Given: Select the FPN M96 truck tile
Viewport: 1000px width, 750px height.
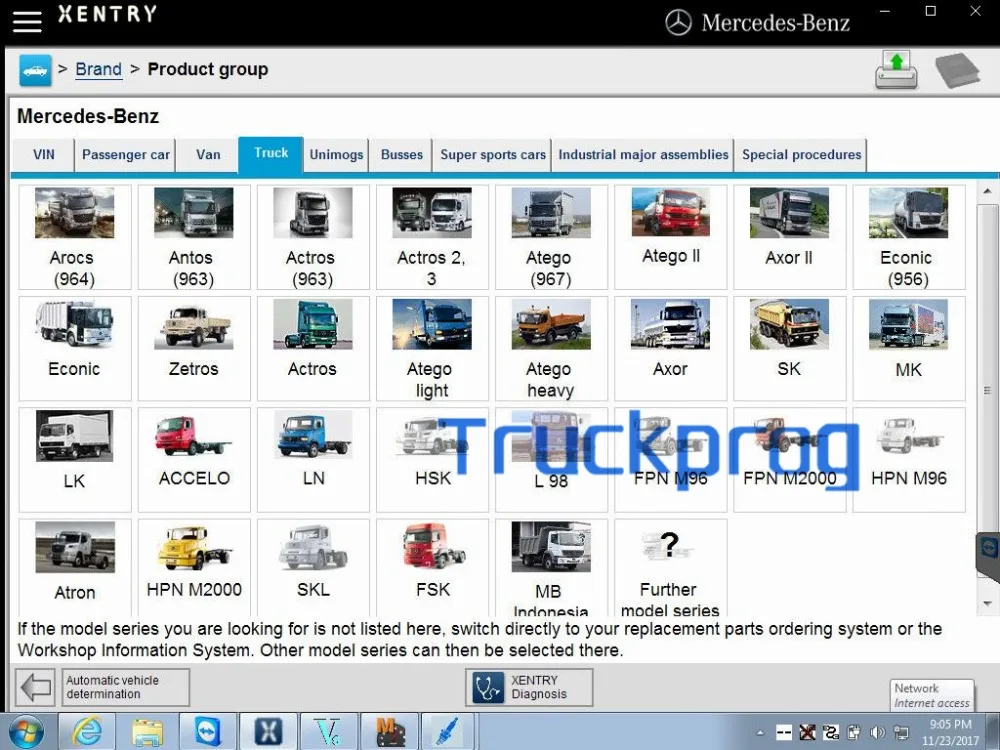Looking at the screenshot, I should click(x=671, y=460).
